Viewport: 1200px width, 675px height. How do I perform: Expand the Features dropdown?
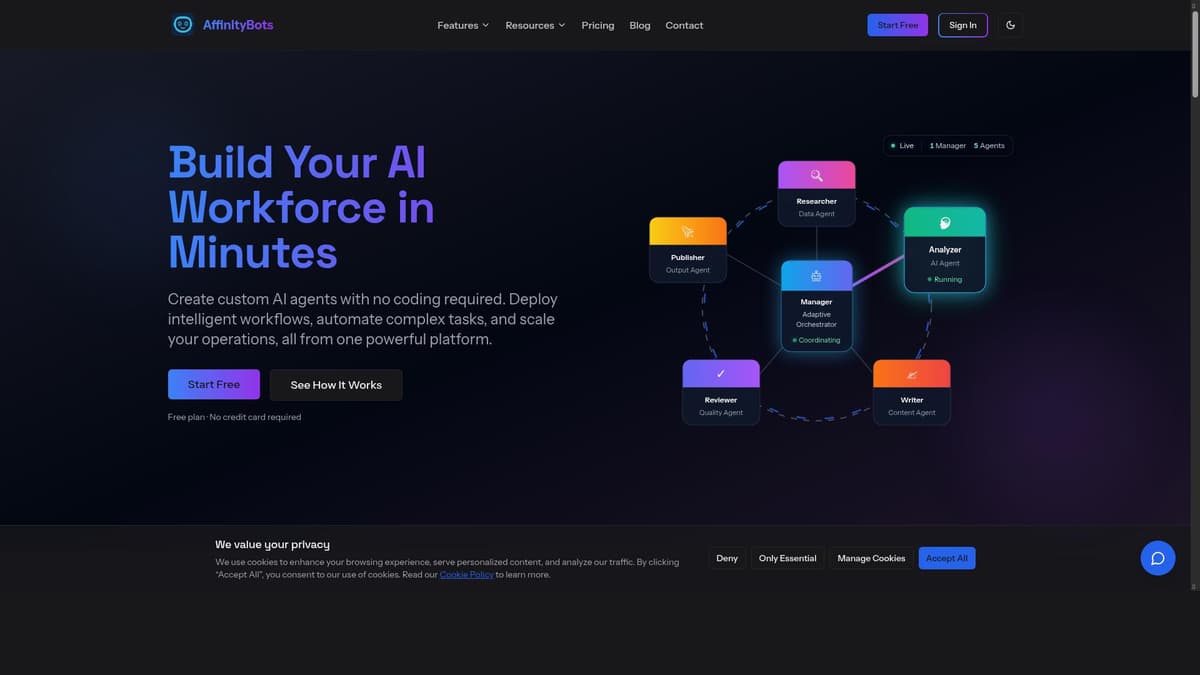[x=462, y=25]
